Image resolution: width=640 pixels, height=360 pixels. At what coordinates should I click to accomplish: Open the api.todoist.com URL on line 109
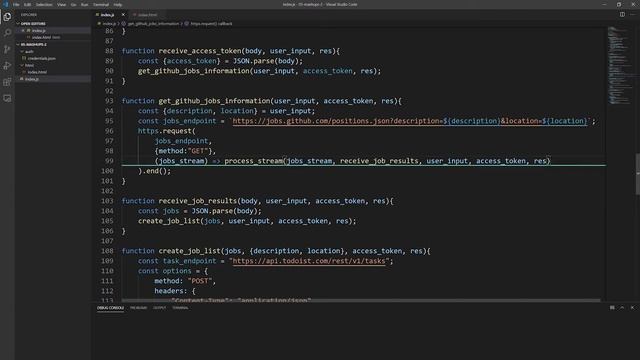[309, 261]
